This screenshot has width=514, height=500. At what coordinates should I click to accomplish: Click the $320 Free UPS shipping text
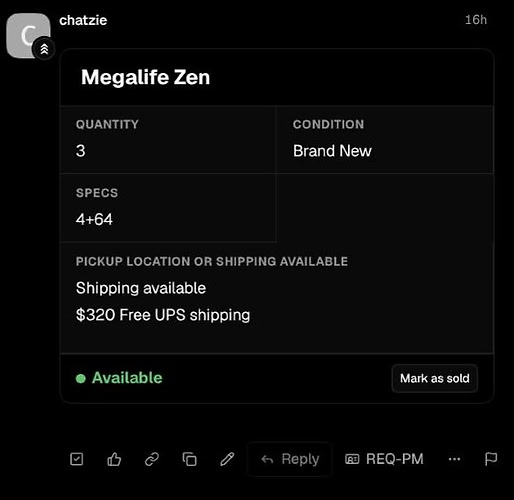click(163, 315)
